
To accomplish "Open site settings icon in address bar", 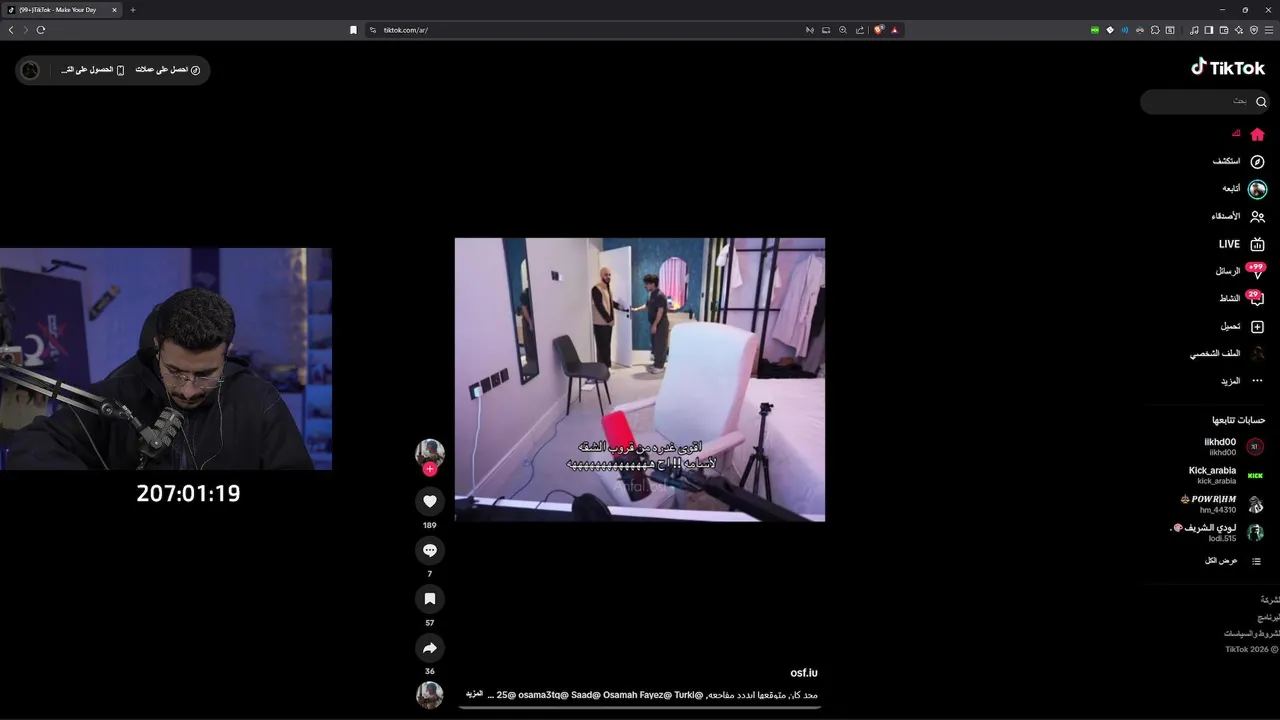I will point(373,30).
